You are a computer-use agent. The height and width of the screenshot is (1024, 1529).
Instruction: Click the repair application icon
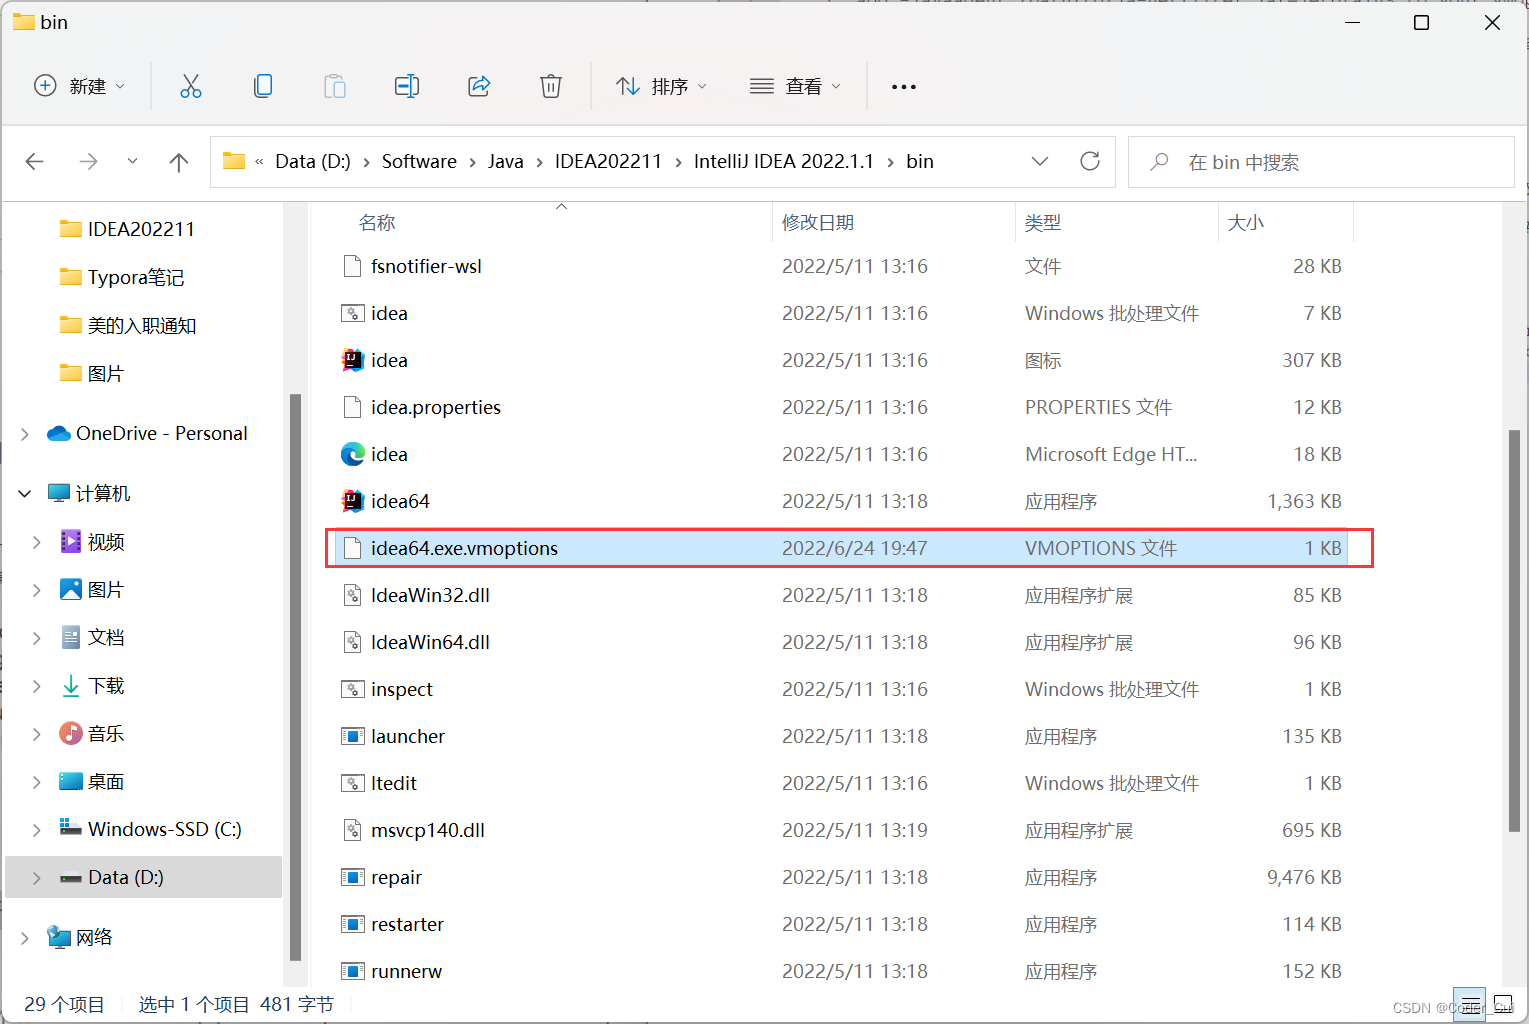click(x=352, y=877)
